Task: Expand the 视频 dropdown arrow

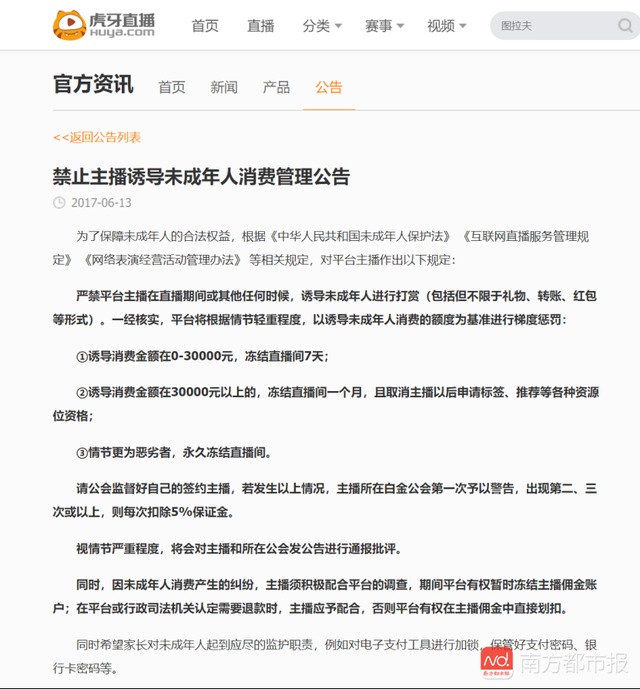Action: click(x=462, y=26)
